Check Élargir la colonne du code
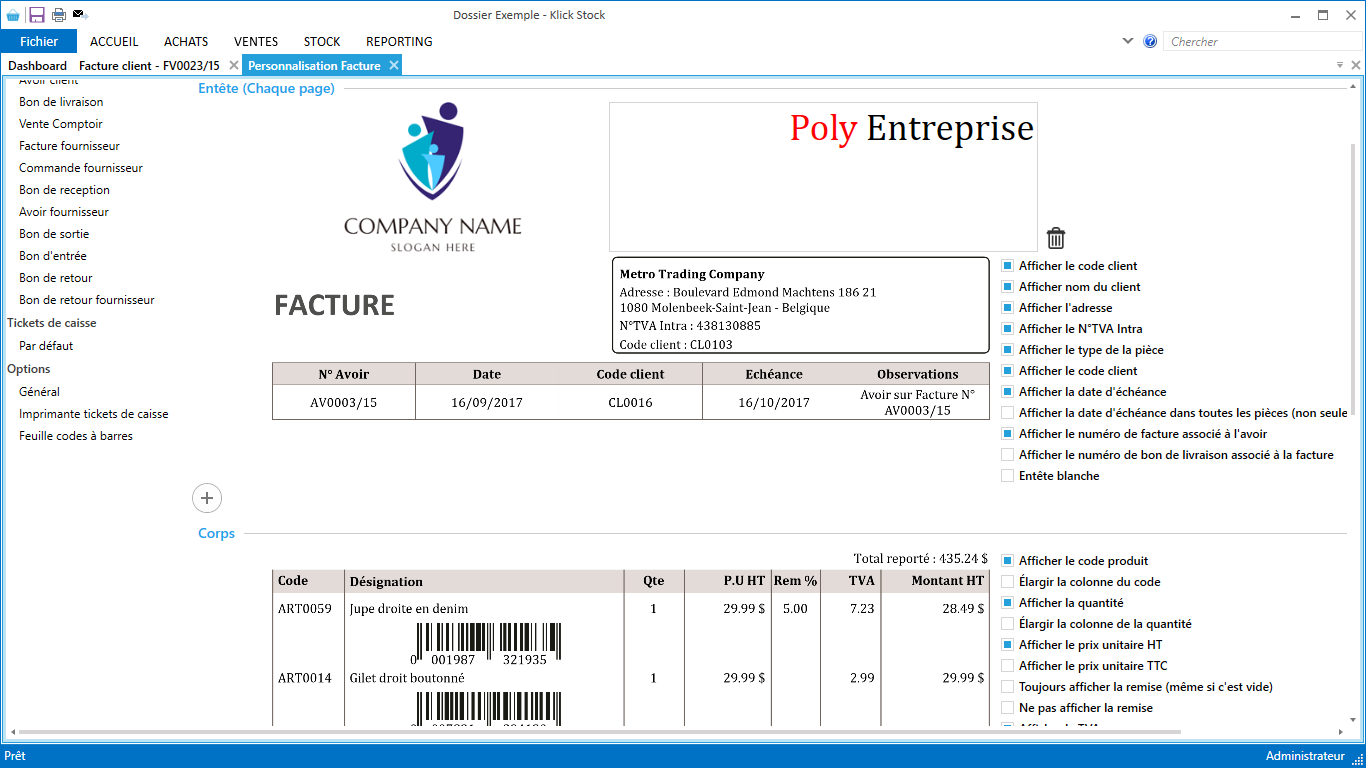This screenshot has width=1366, height=768. click(1008, 582)
